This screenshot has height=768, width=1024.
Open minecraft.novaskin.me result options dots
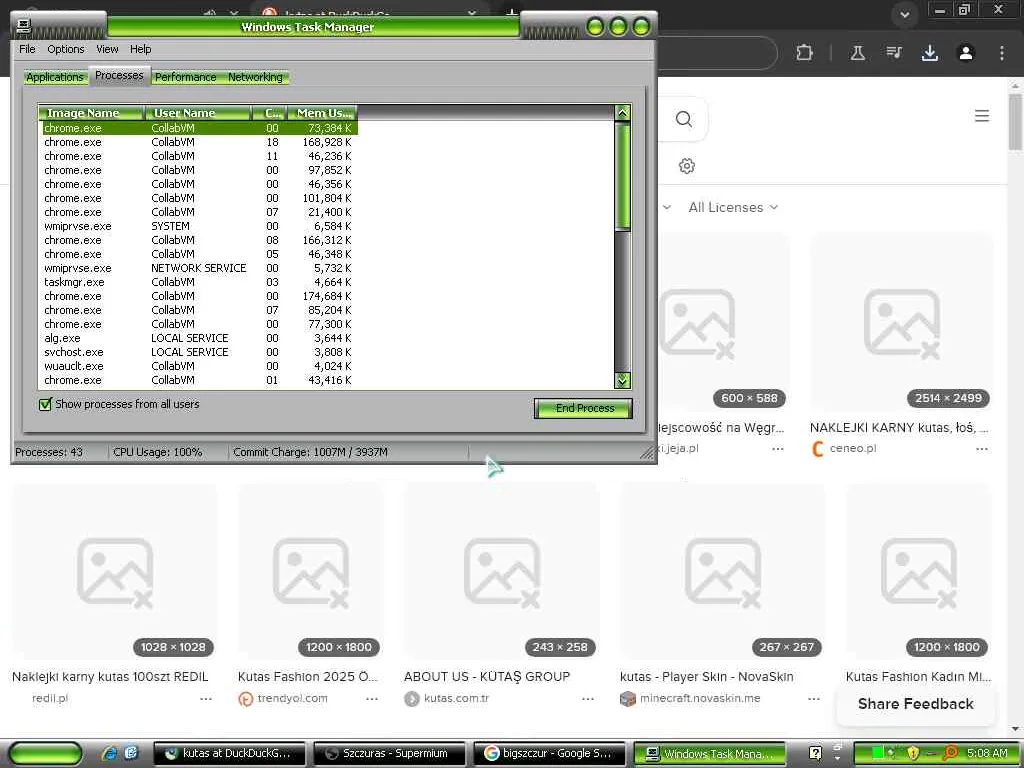(814, 699)
